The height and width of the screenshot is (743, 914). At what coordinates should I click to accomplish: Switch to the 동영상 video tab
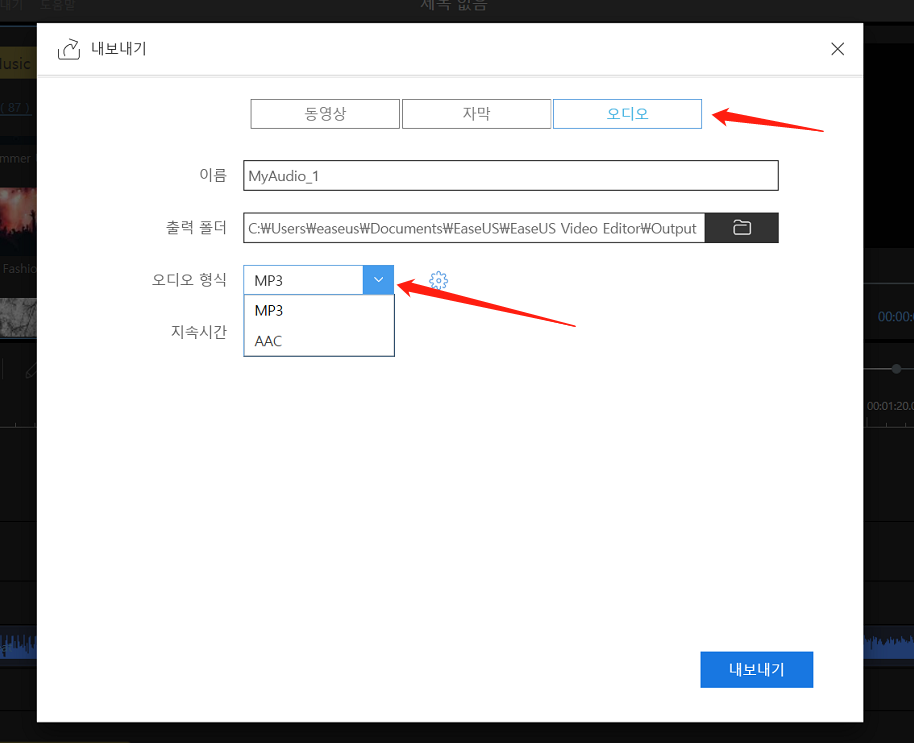click(325, 114)
